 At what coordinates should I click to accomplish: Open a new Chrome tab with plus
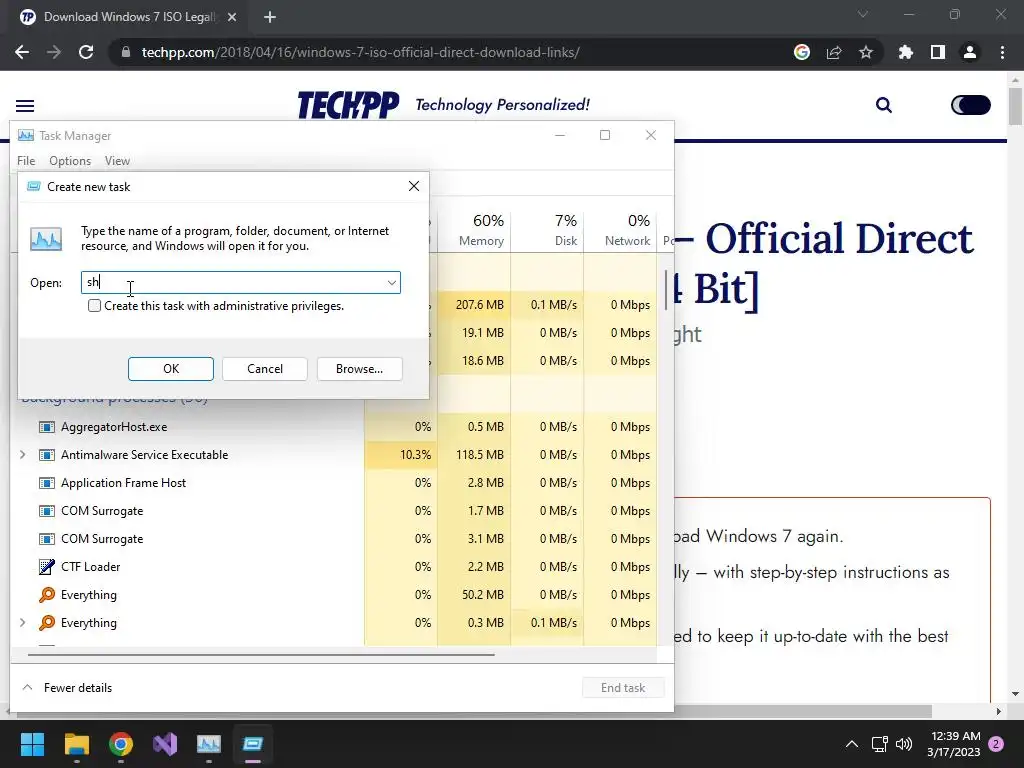click(270, 17)
